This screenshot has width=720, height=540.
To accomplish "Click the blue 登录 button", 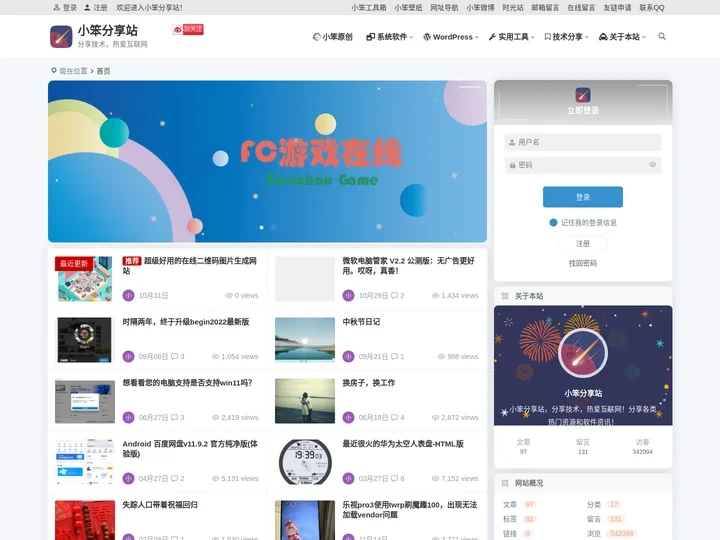I will pyautogui.click(x=583, y=197).
